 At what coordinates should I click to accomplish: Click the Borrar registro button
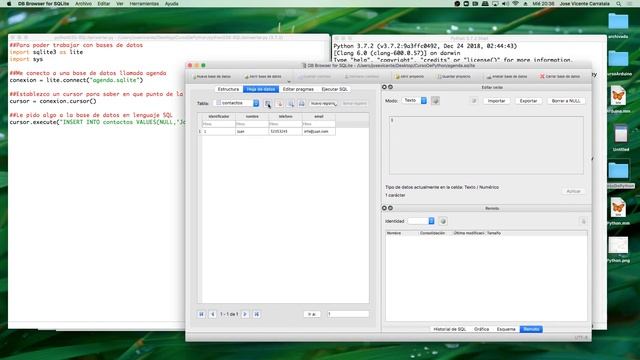(354, 104)
